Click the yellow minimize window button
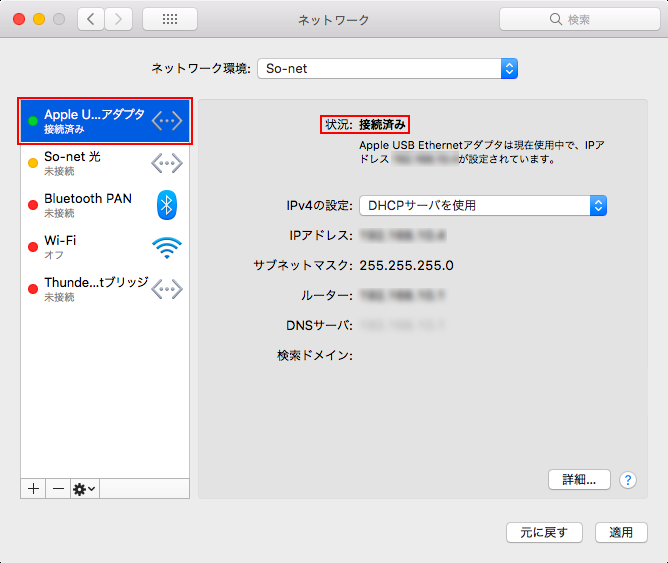 pos(39,19)
